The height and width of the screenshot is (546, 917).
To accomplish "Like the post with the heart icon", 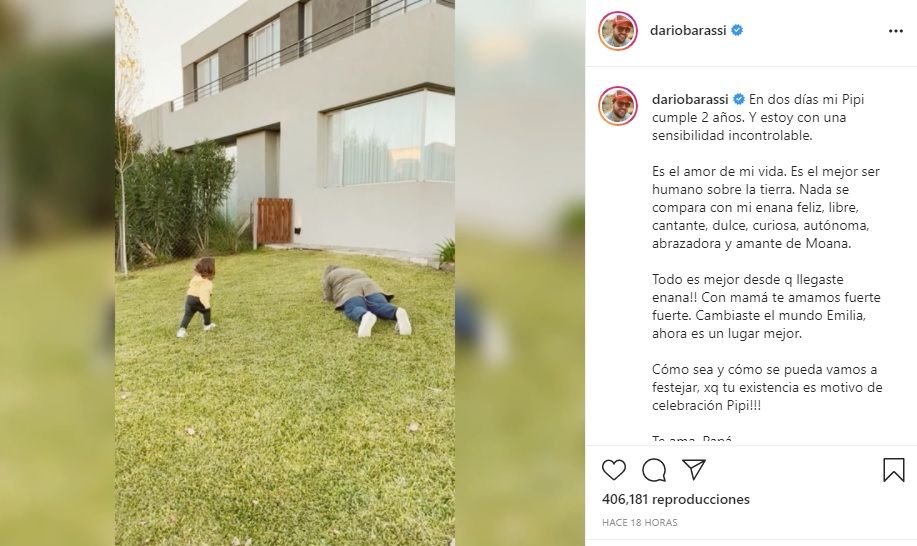I will [x=613, y=470].
